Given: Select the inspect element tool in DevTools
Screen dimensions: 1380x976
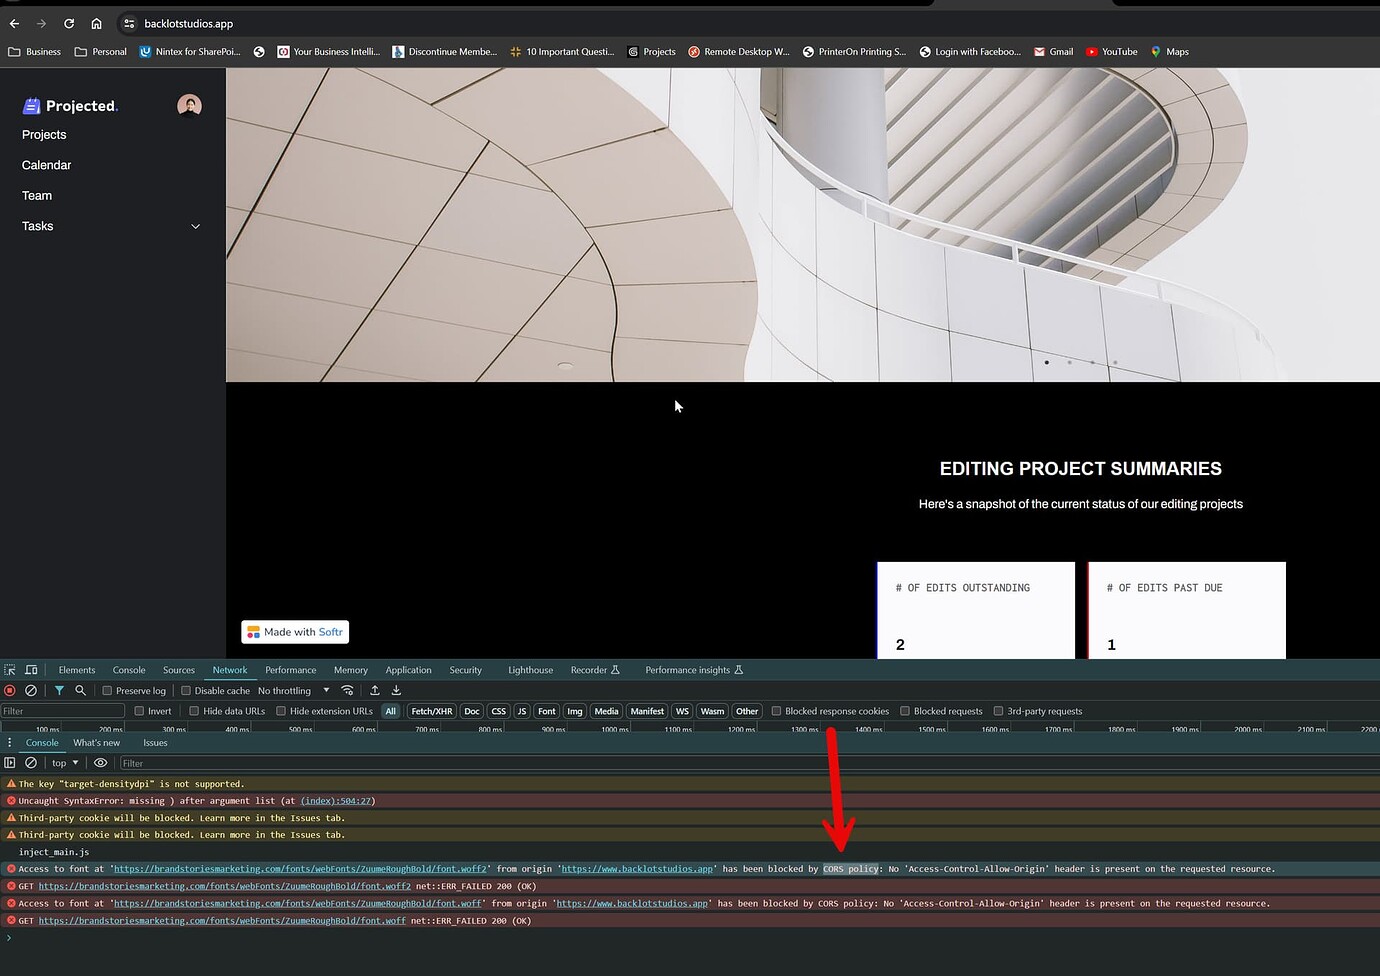Looking at the screenshot, I should pos(10,669).
